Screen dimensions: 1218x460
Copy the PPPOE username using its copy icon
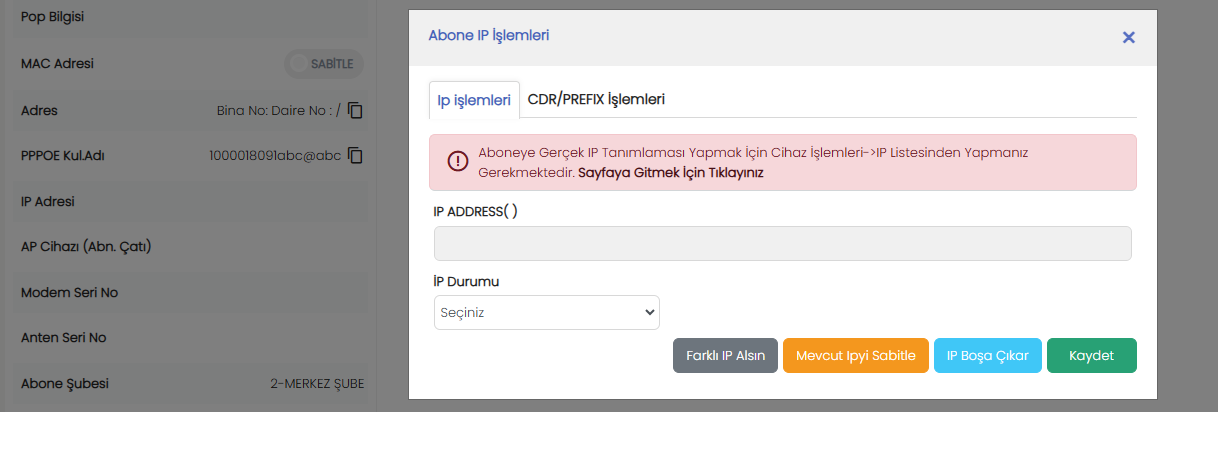coord(355,156)
